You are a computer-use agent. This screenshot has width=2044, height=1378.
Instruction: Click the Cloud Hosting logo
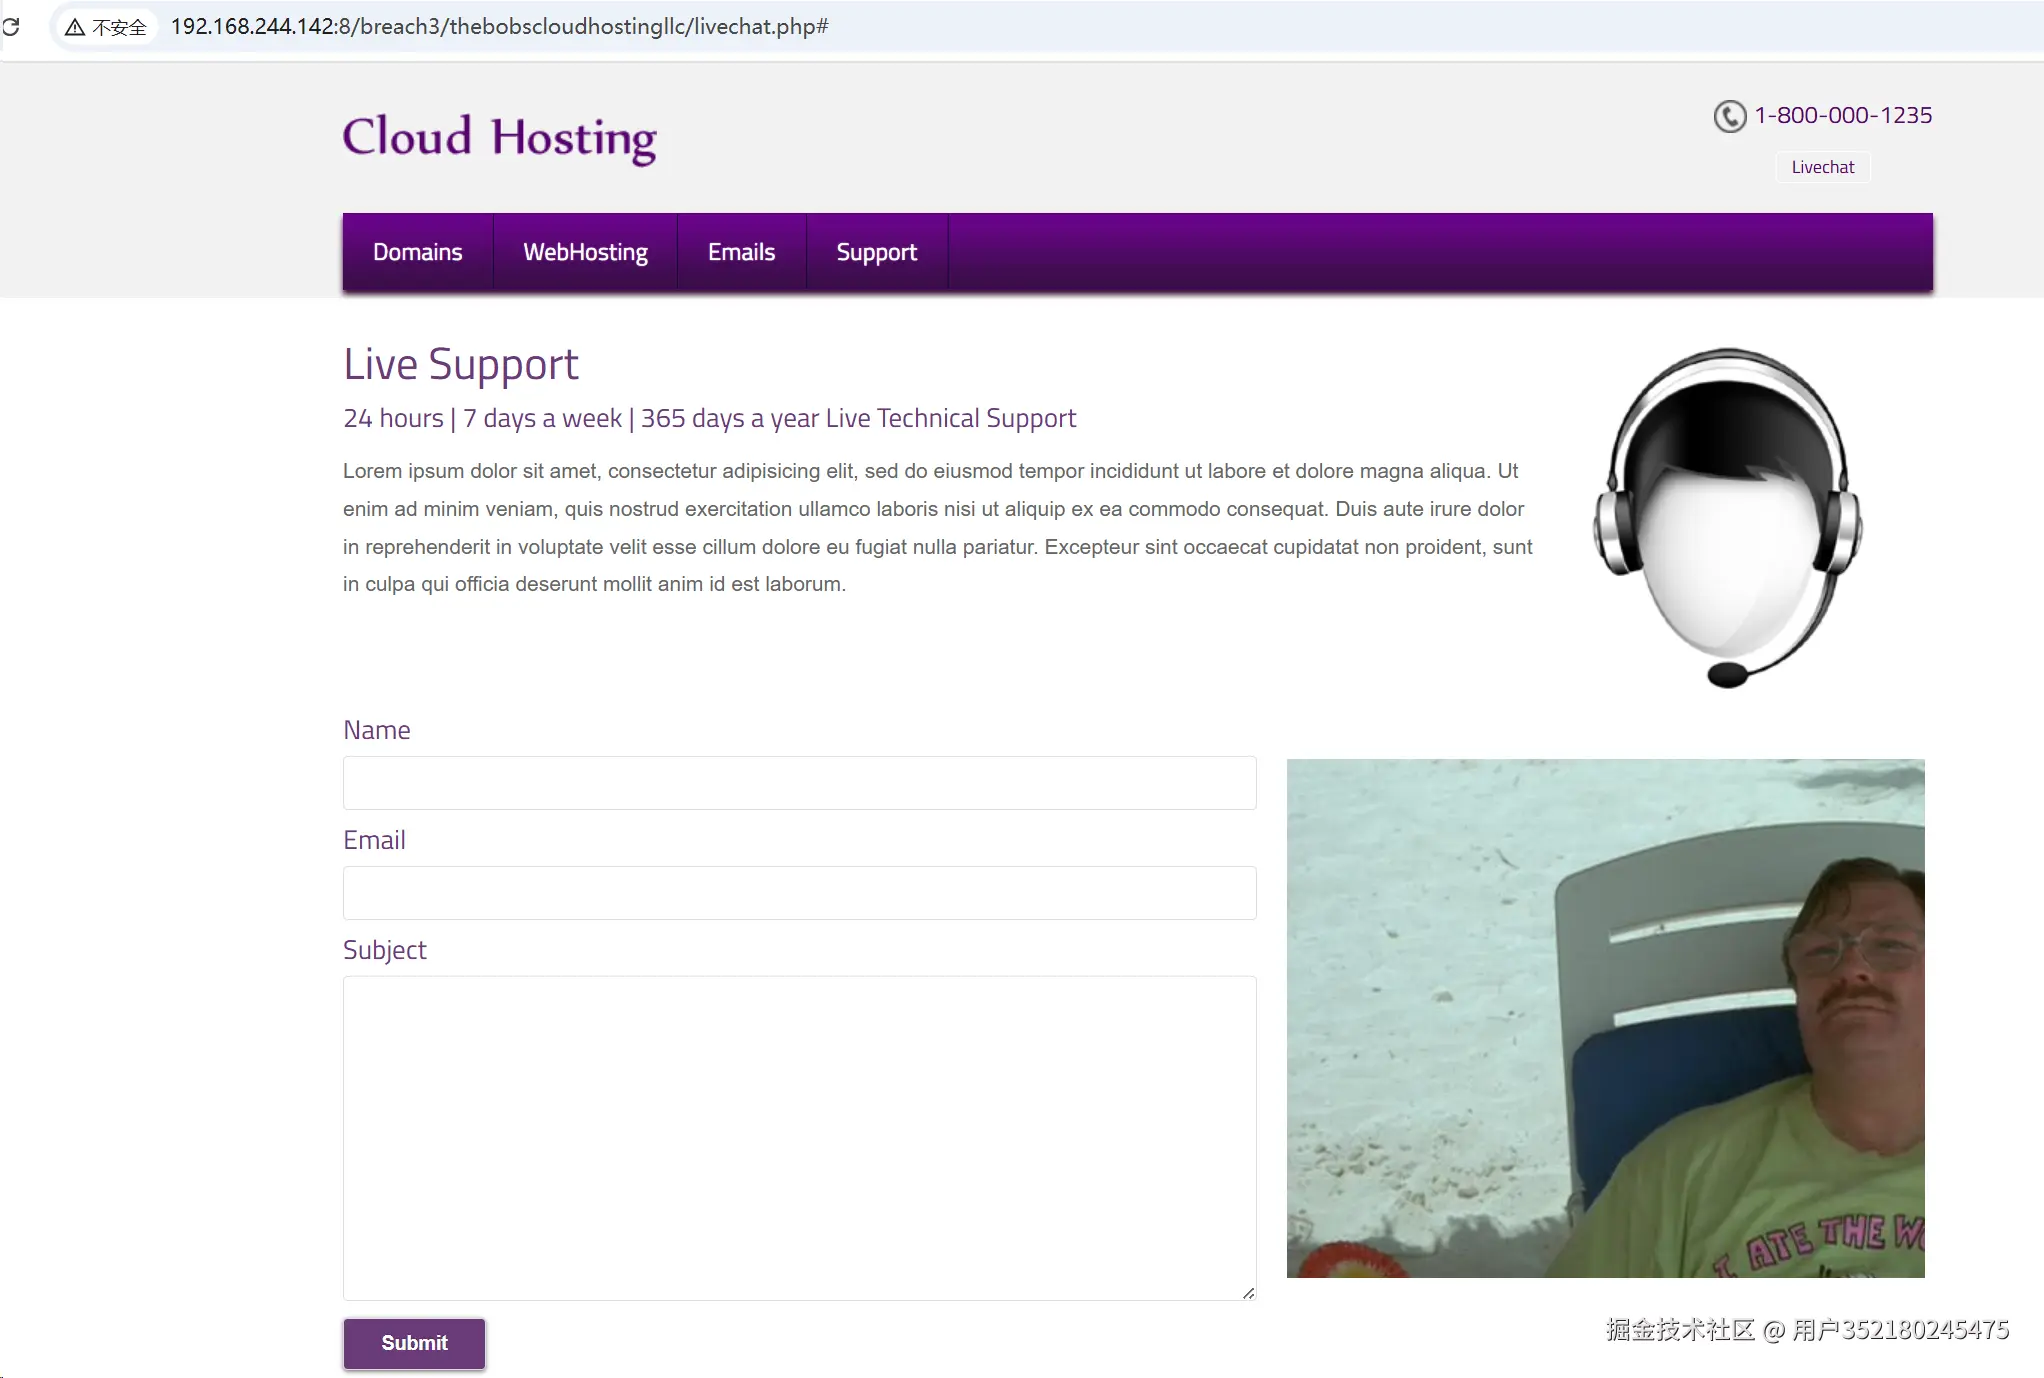tap(499, 138)
